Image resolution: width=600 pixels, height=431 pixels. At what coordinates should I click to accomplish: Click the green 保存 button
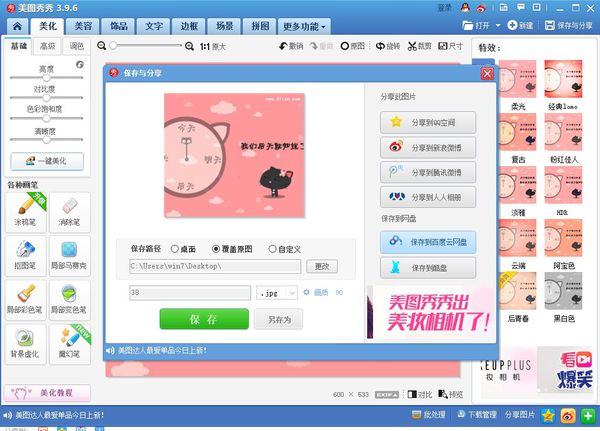click(204, 319)
